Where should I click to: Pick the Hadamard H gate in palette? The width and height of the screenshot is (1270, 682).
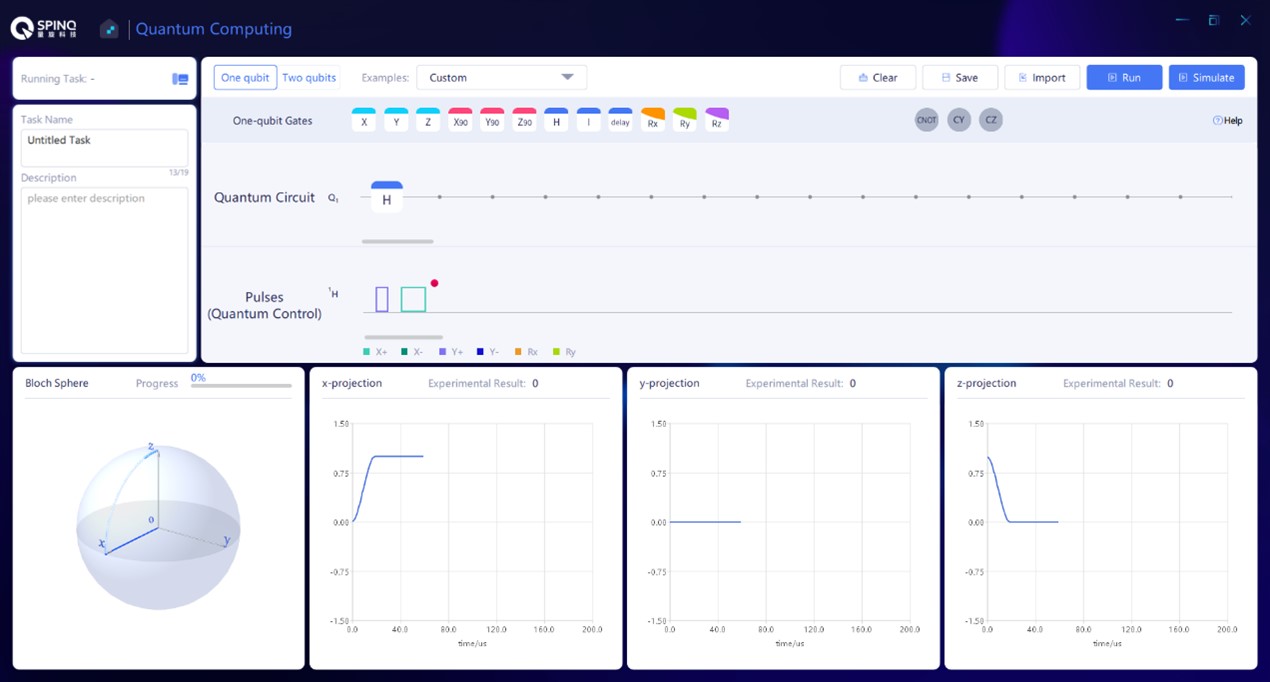pos(556,121)
